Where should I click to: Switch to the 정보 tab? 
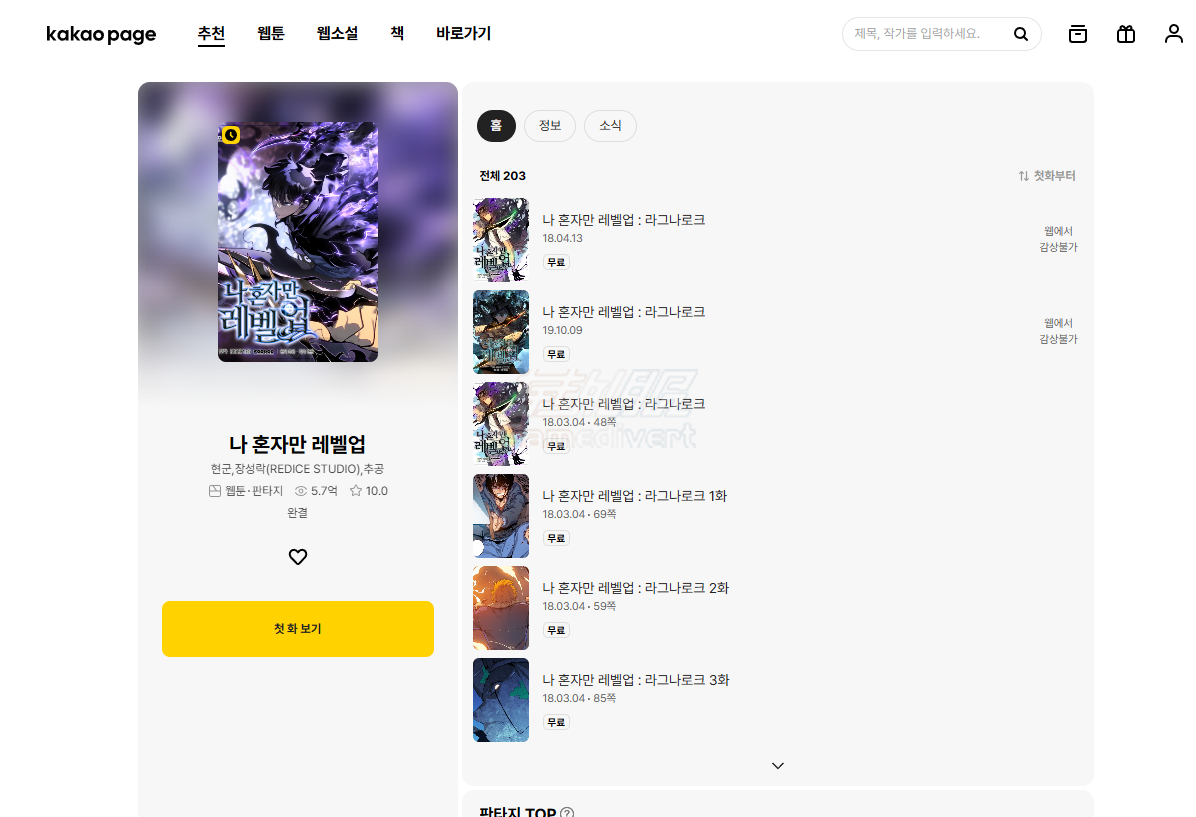(x=550, y=125)
